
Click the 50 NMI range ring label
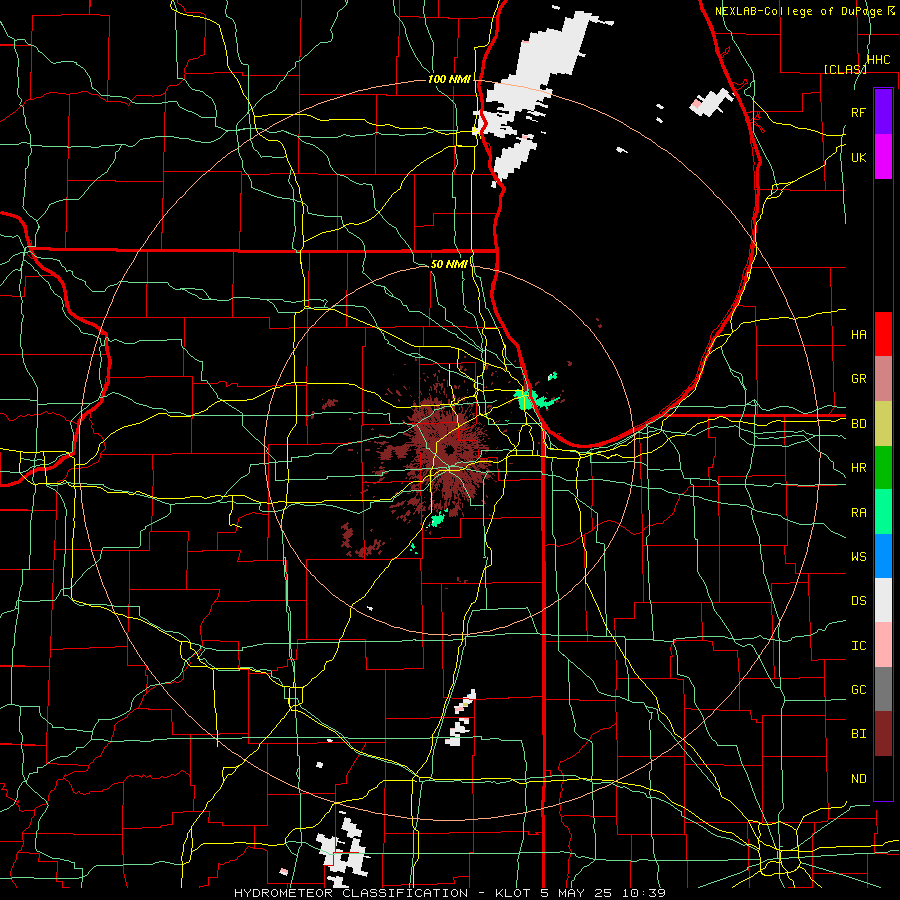(449, 264)
